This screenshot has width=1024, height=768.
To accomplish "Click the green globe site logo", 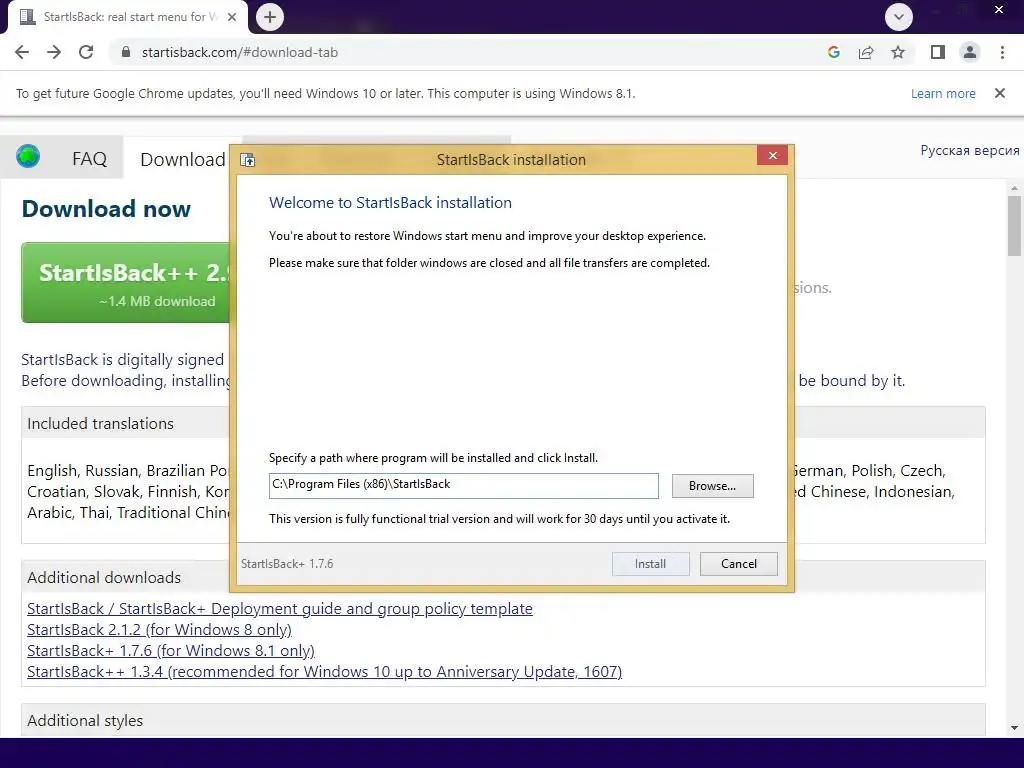I will [x=28, y=157].
